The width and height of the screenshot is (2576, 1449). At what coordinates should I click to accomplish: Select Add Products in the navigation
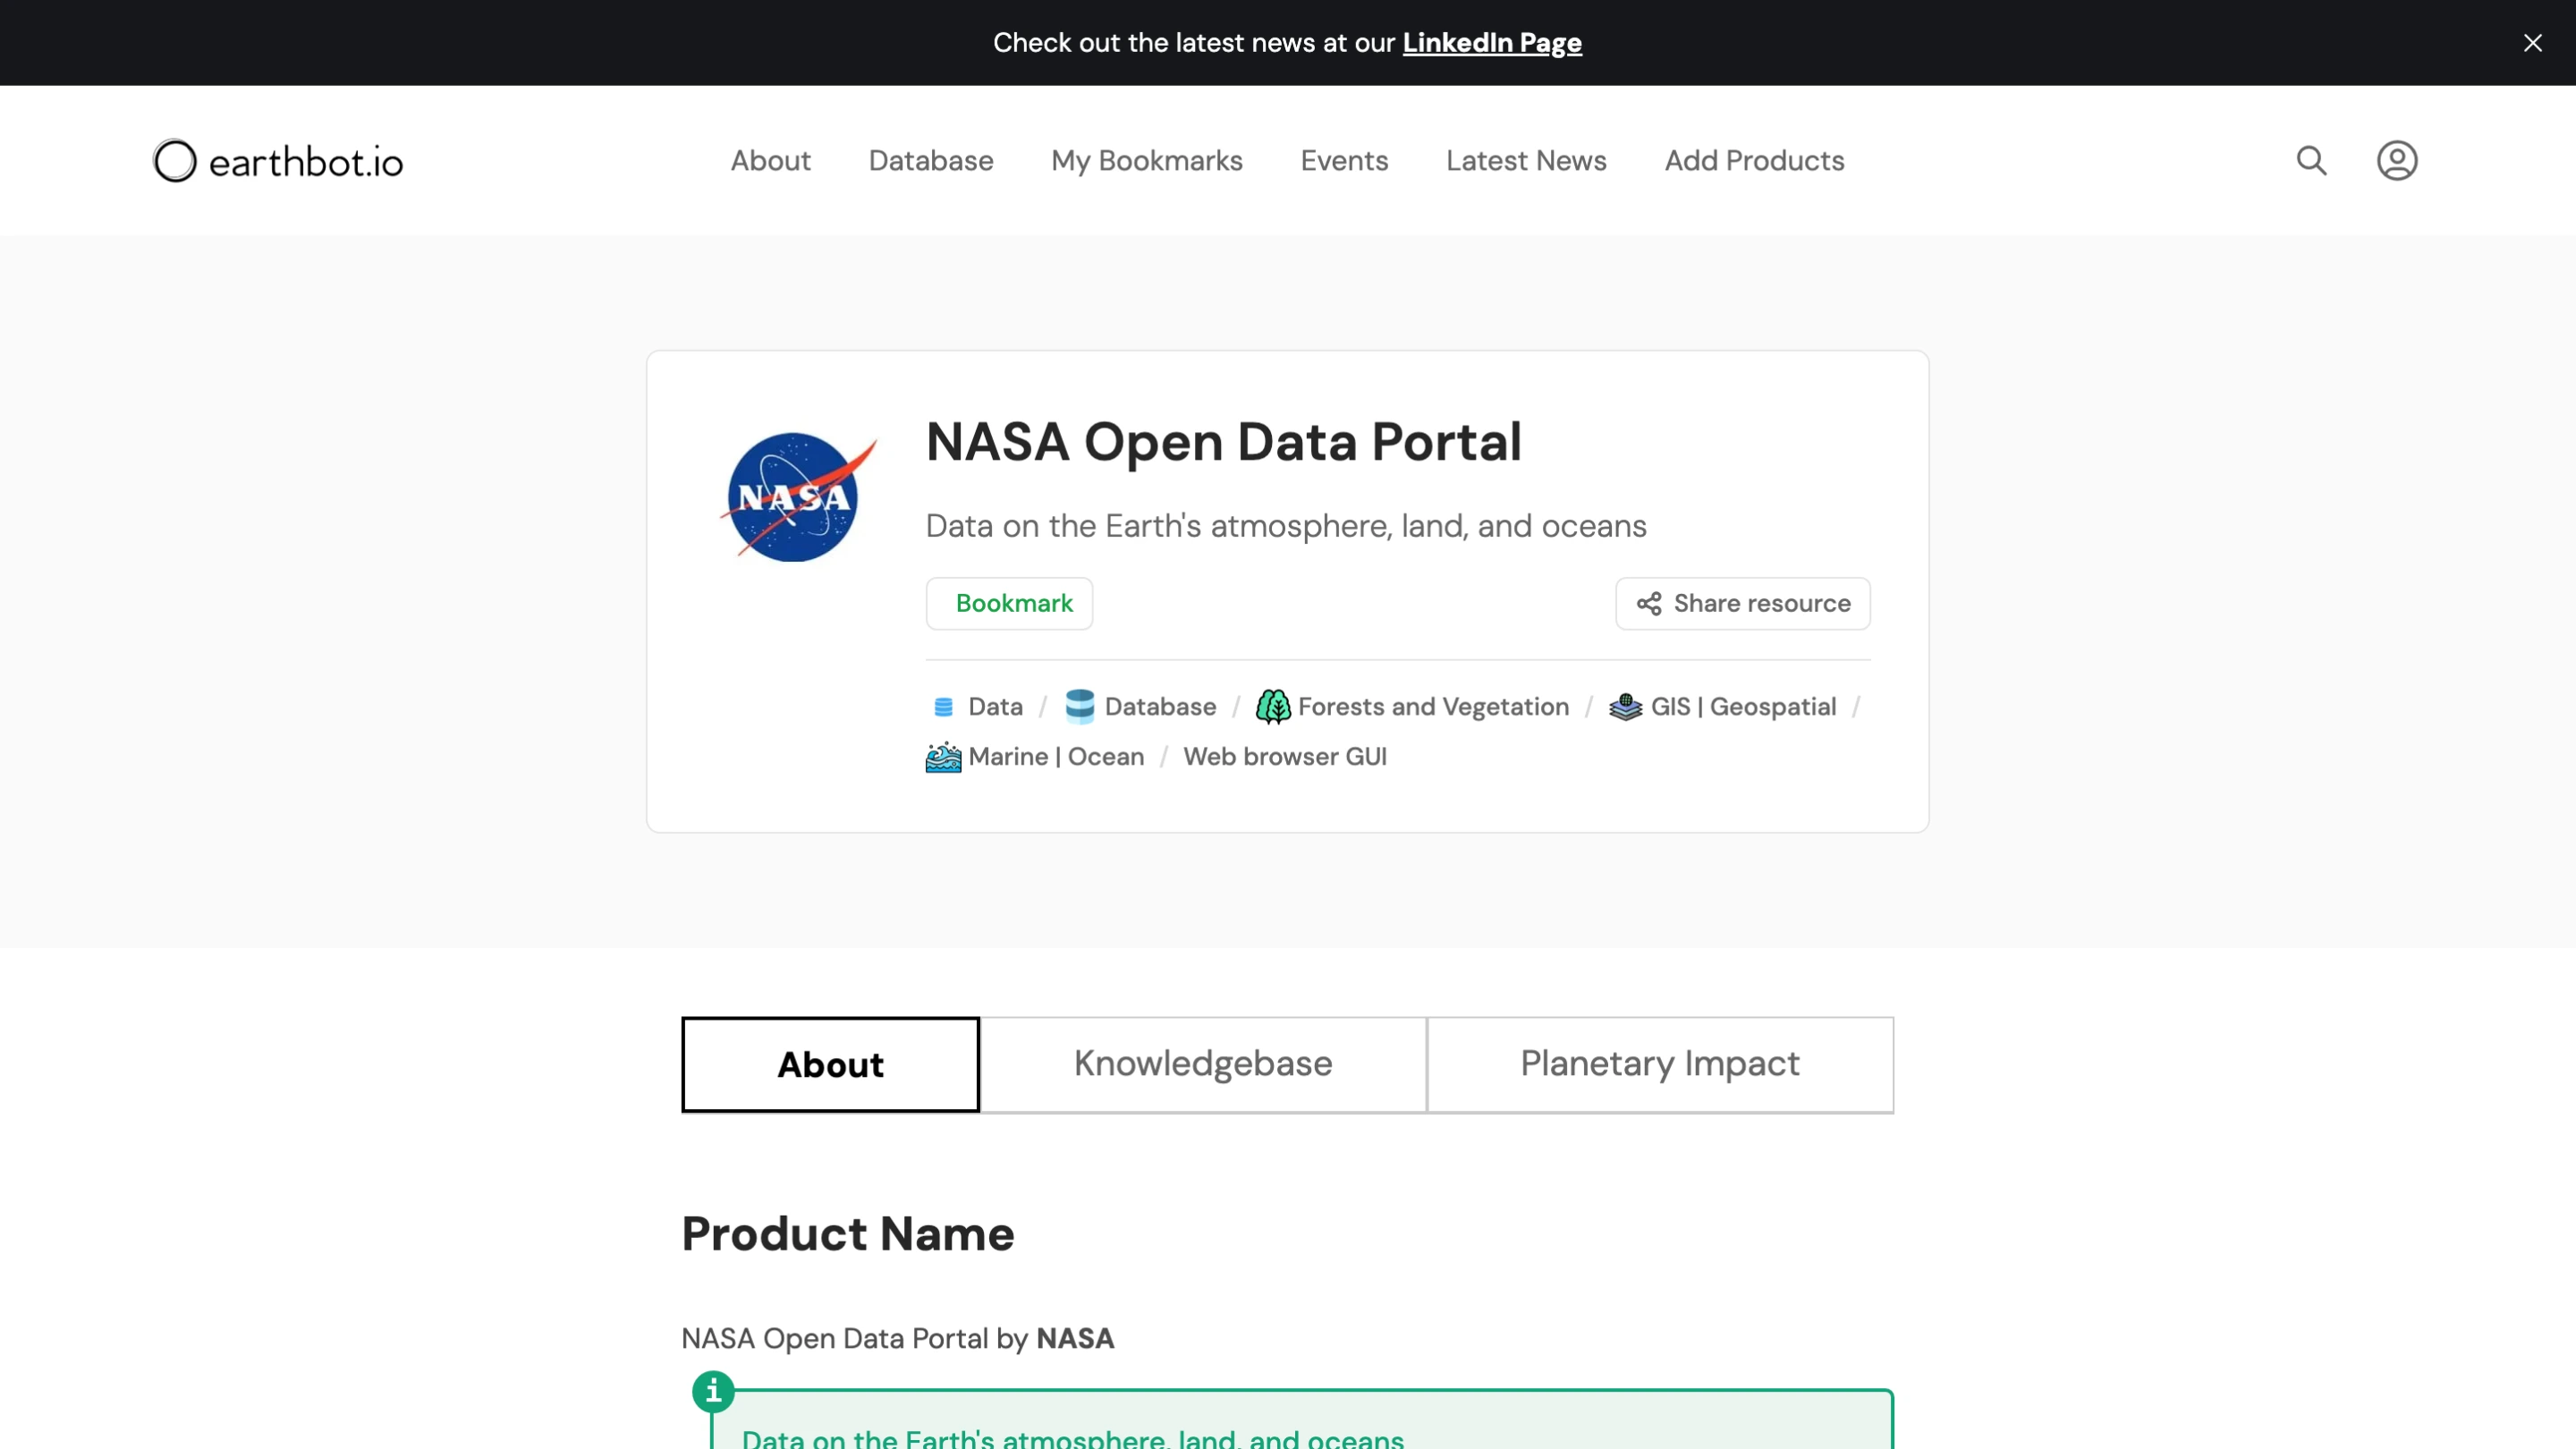pos(1754,160)
